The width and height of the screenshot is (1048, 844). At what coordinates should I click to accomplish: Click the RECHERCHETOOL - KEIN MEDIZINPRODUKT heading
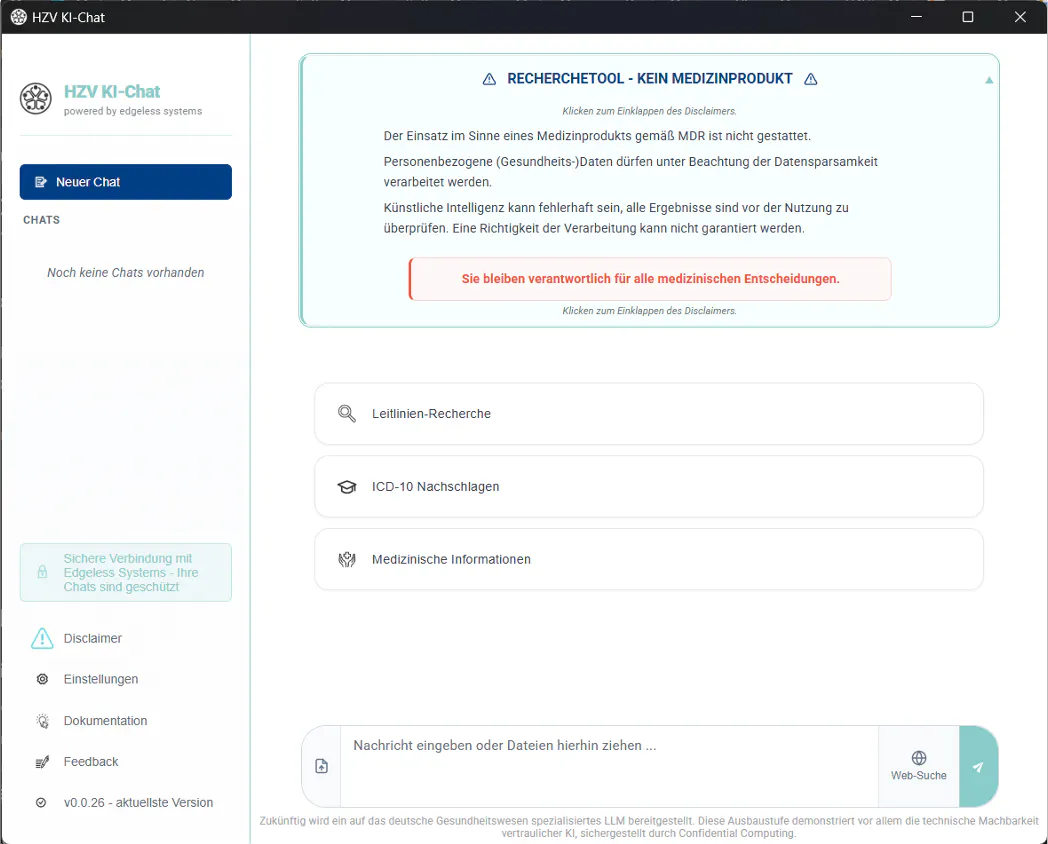[x=650, y=79]
